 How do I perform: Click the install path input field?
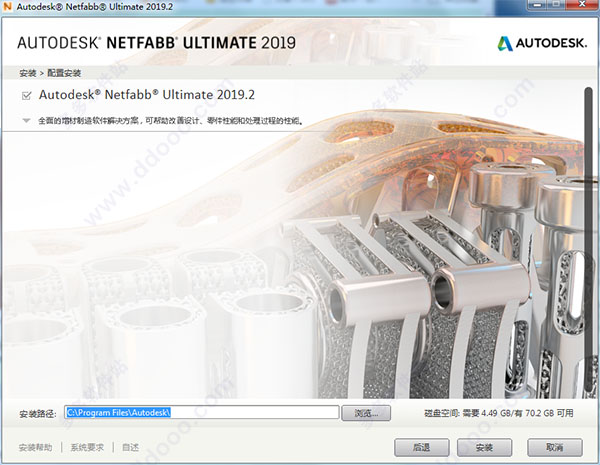pos(202,412)
